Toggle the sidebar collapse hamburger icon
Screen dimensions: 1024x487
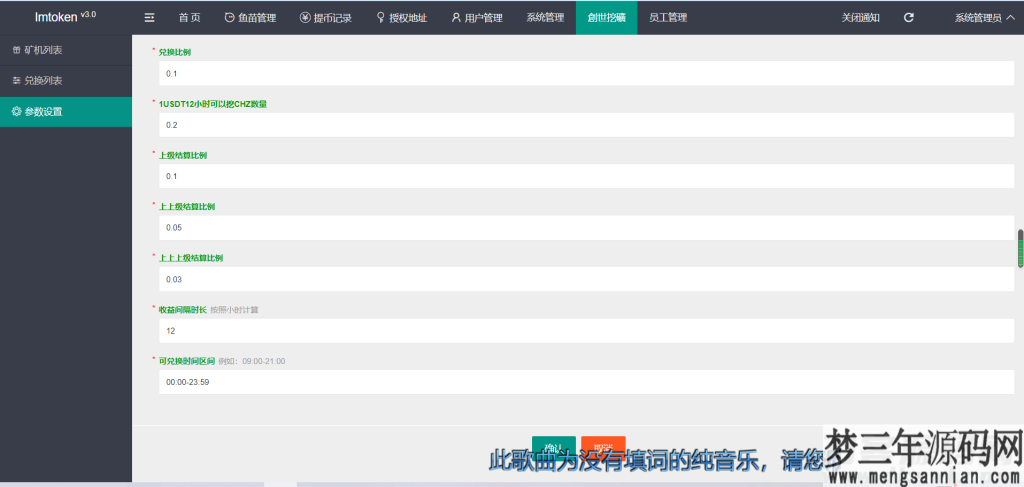click(x=149, y=18)
